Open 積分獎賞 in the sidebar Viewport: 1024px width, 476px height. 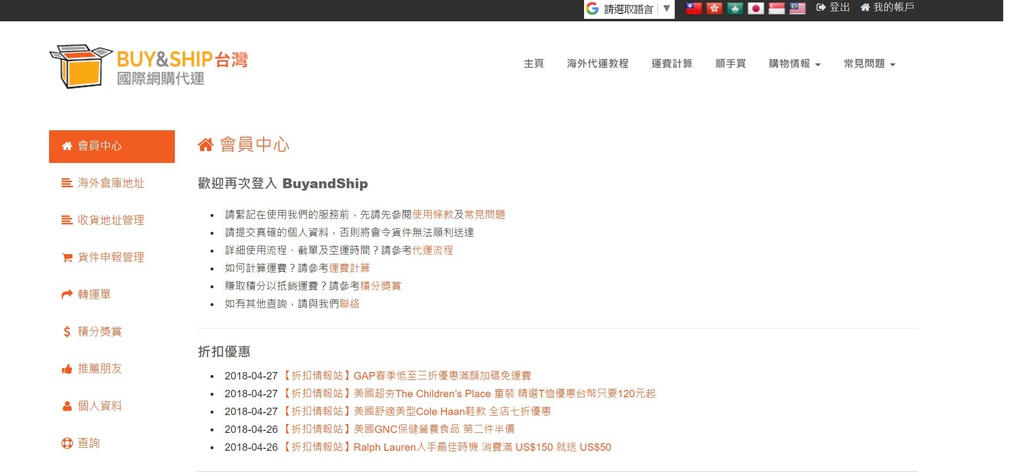(x=99, y=331)
